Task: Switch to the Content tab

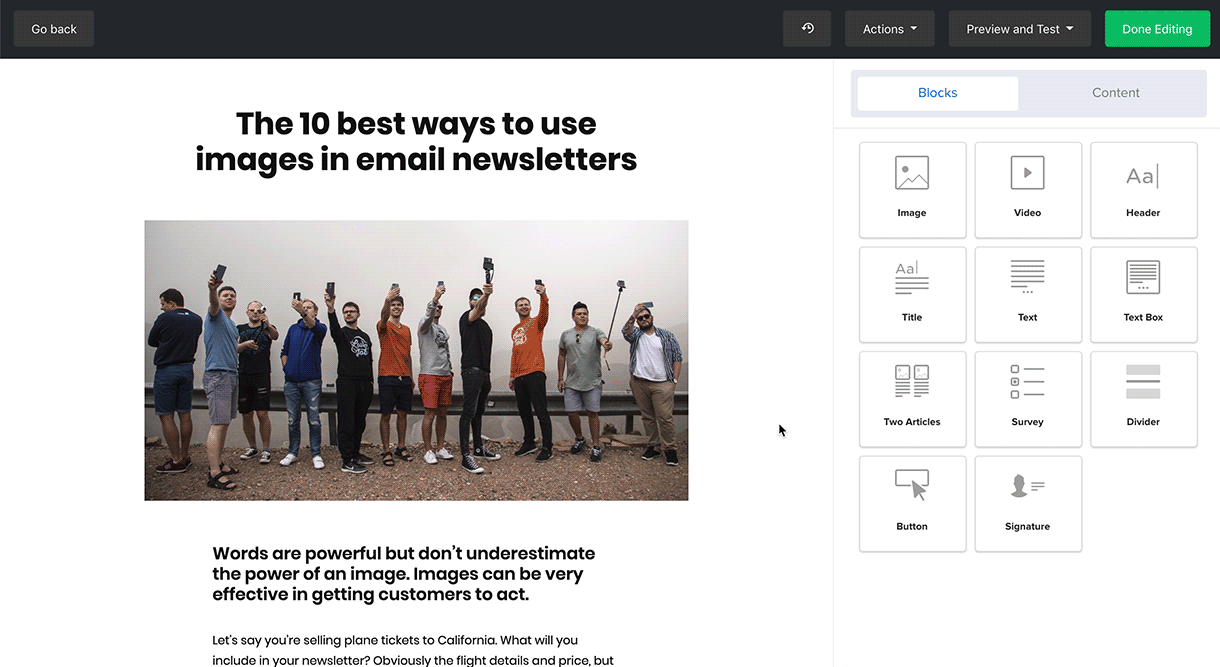Action: click(x=1115, y=92)
